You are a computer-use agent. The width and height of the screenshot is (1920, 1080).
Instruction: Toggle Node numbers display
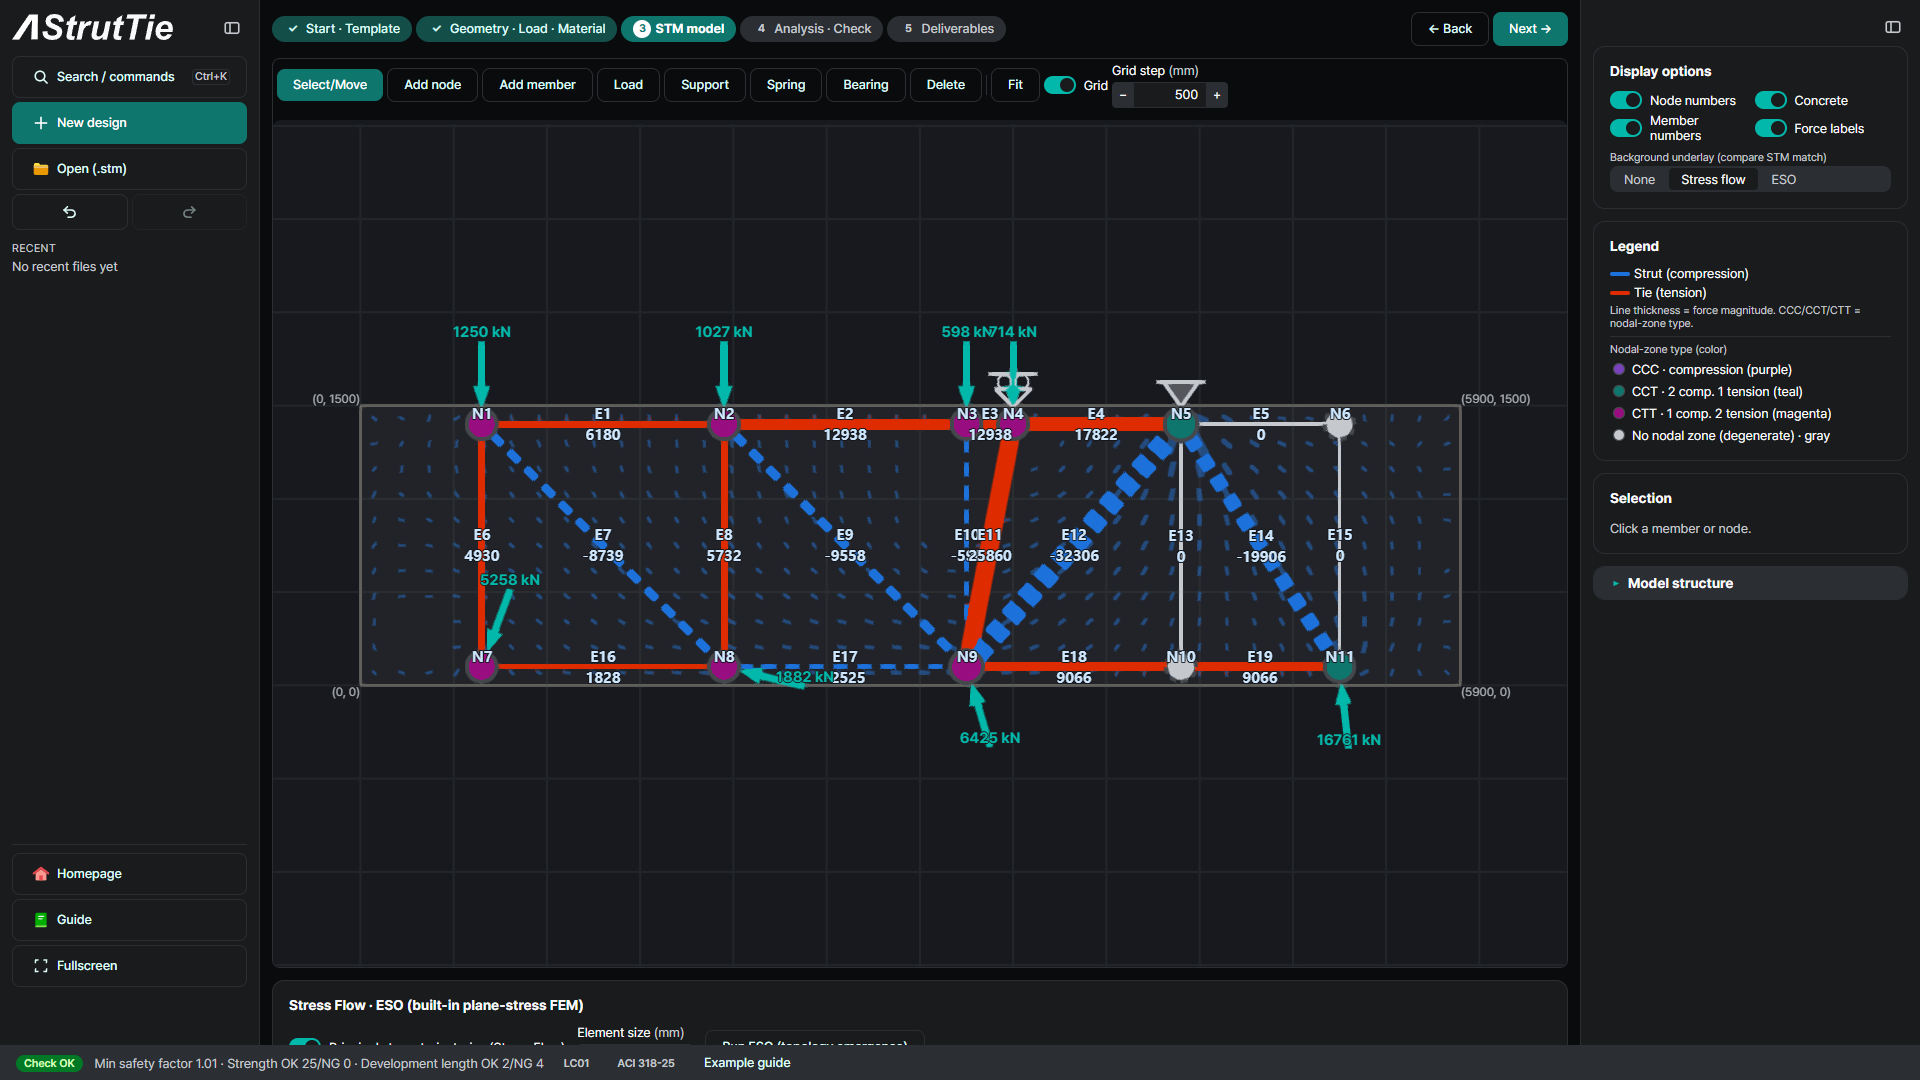tap(1626, 100)
